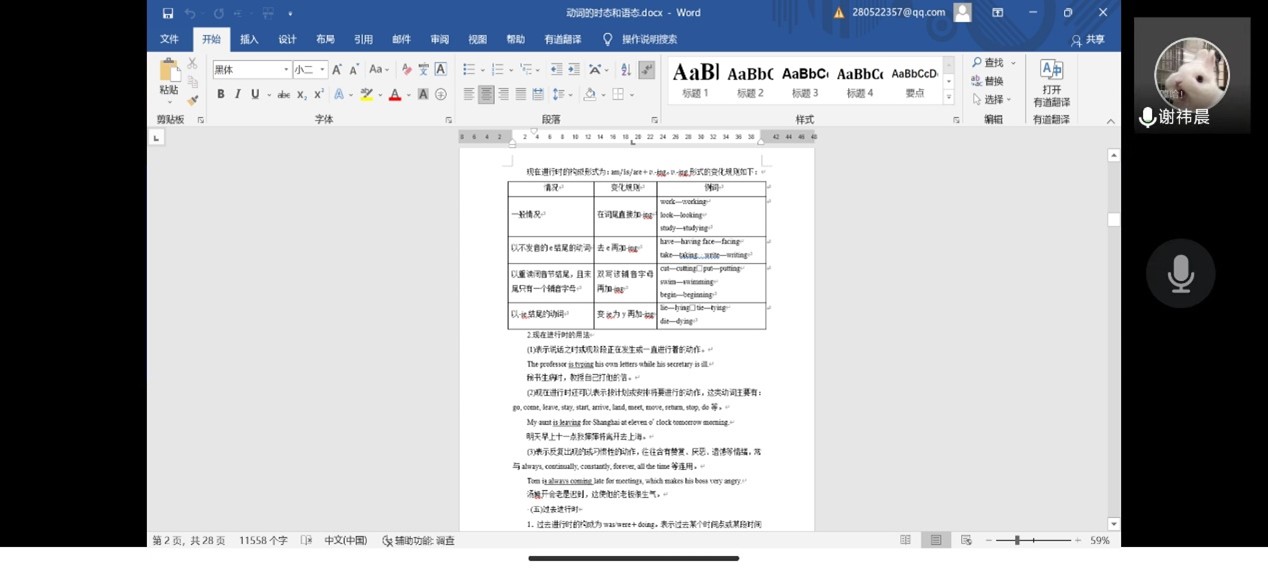Toggle Bold formatting

(x=220, y=94)
